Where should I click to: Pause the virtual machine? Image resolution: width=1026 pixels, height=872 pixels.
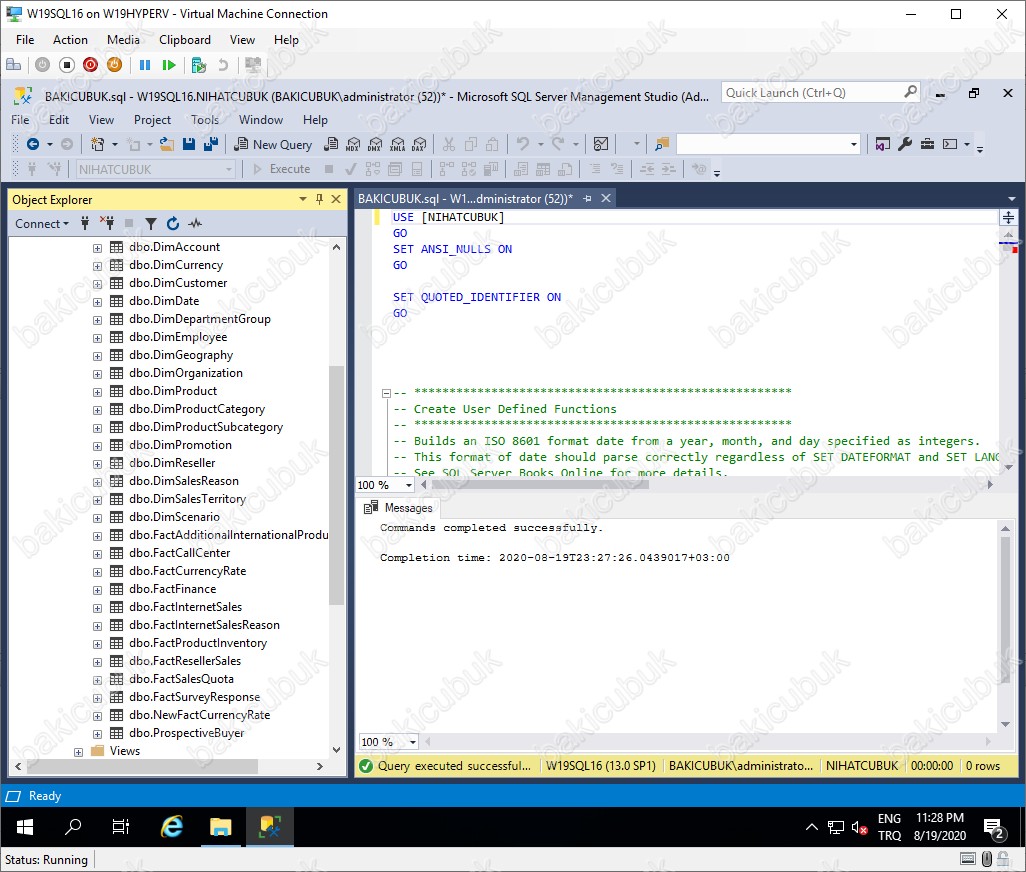click(x=145, y=65)
